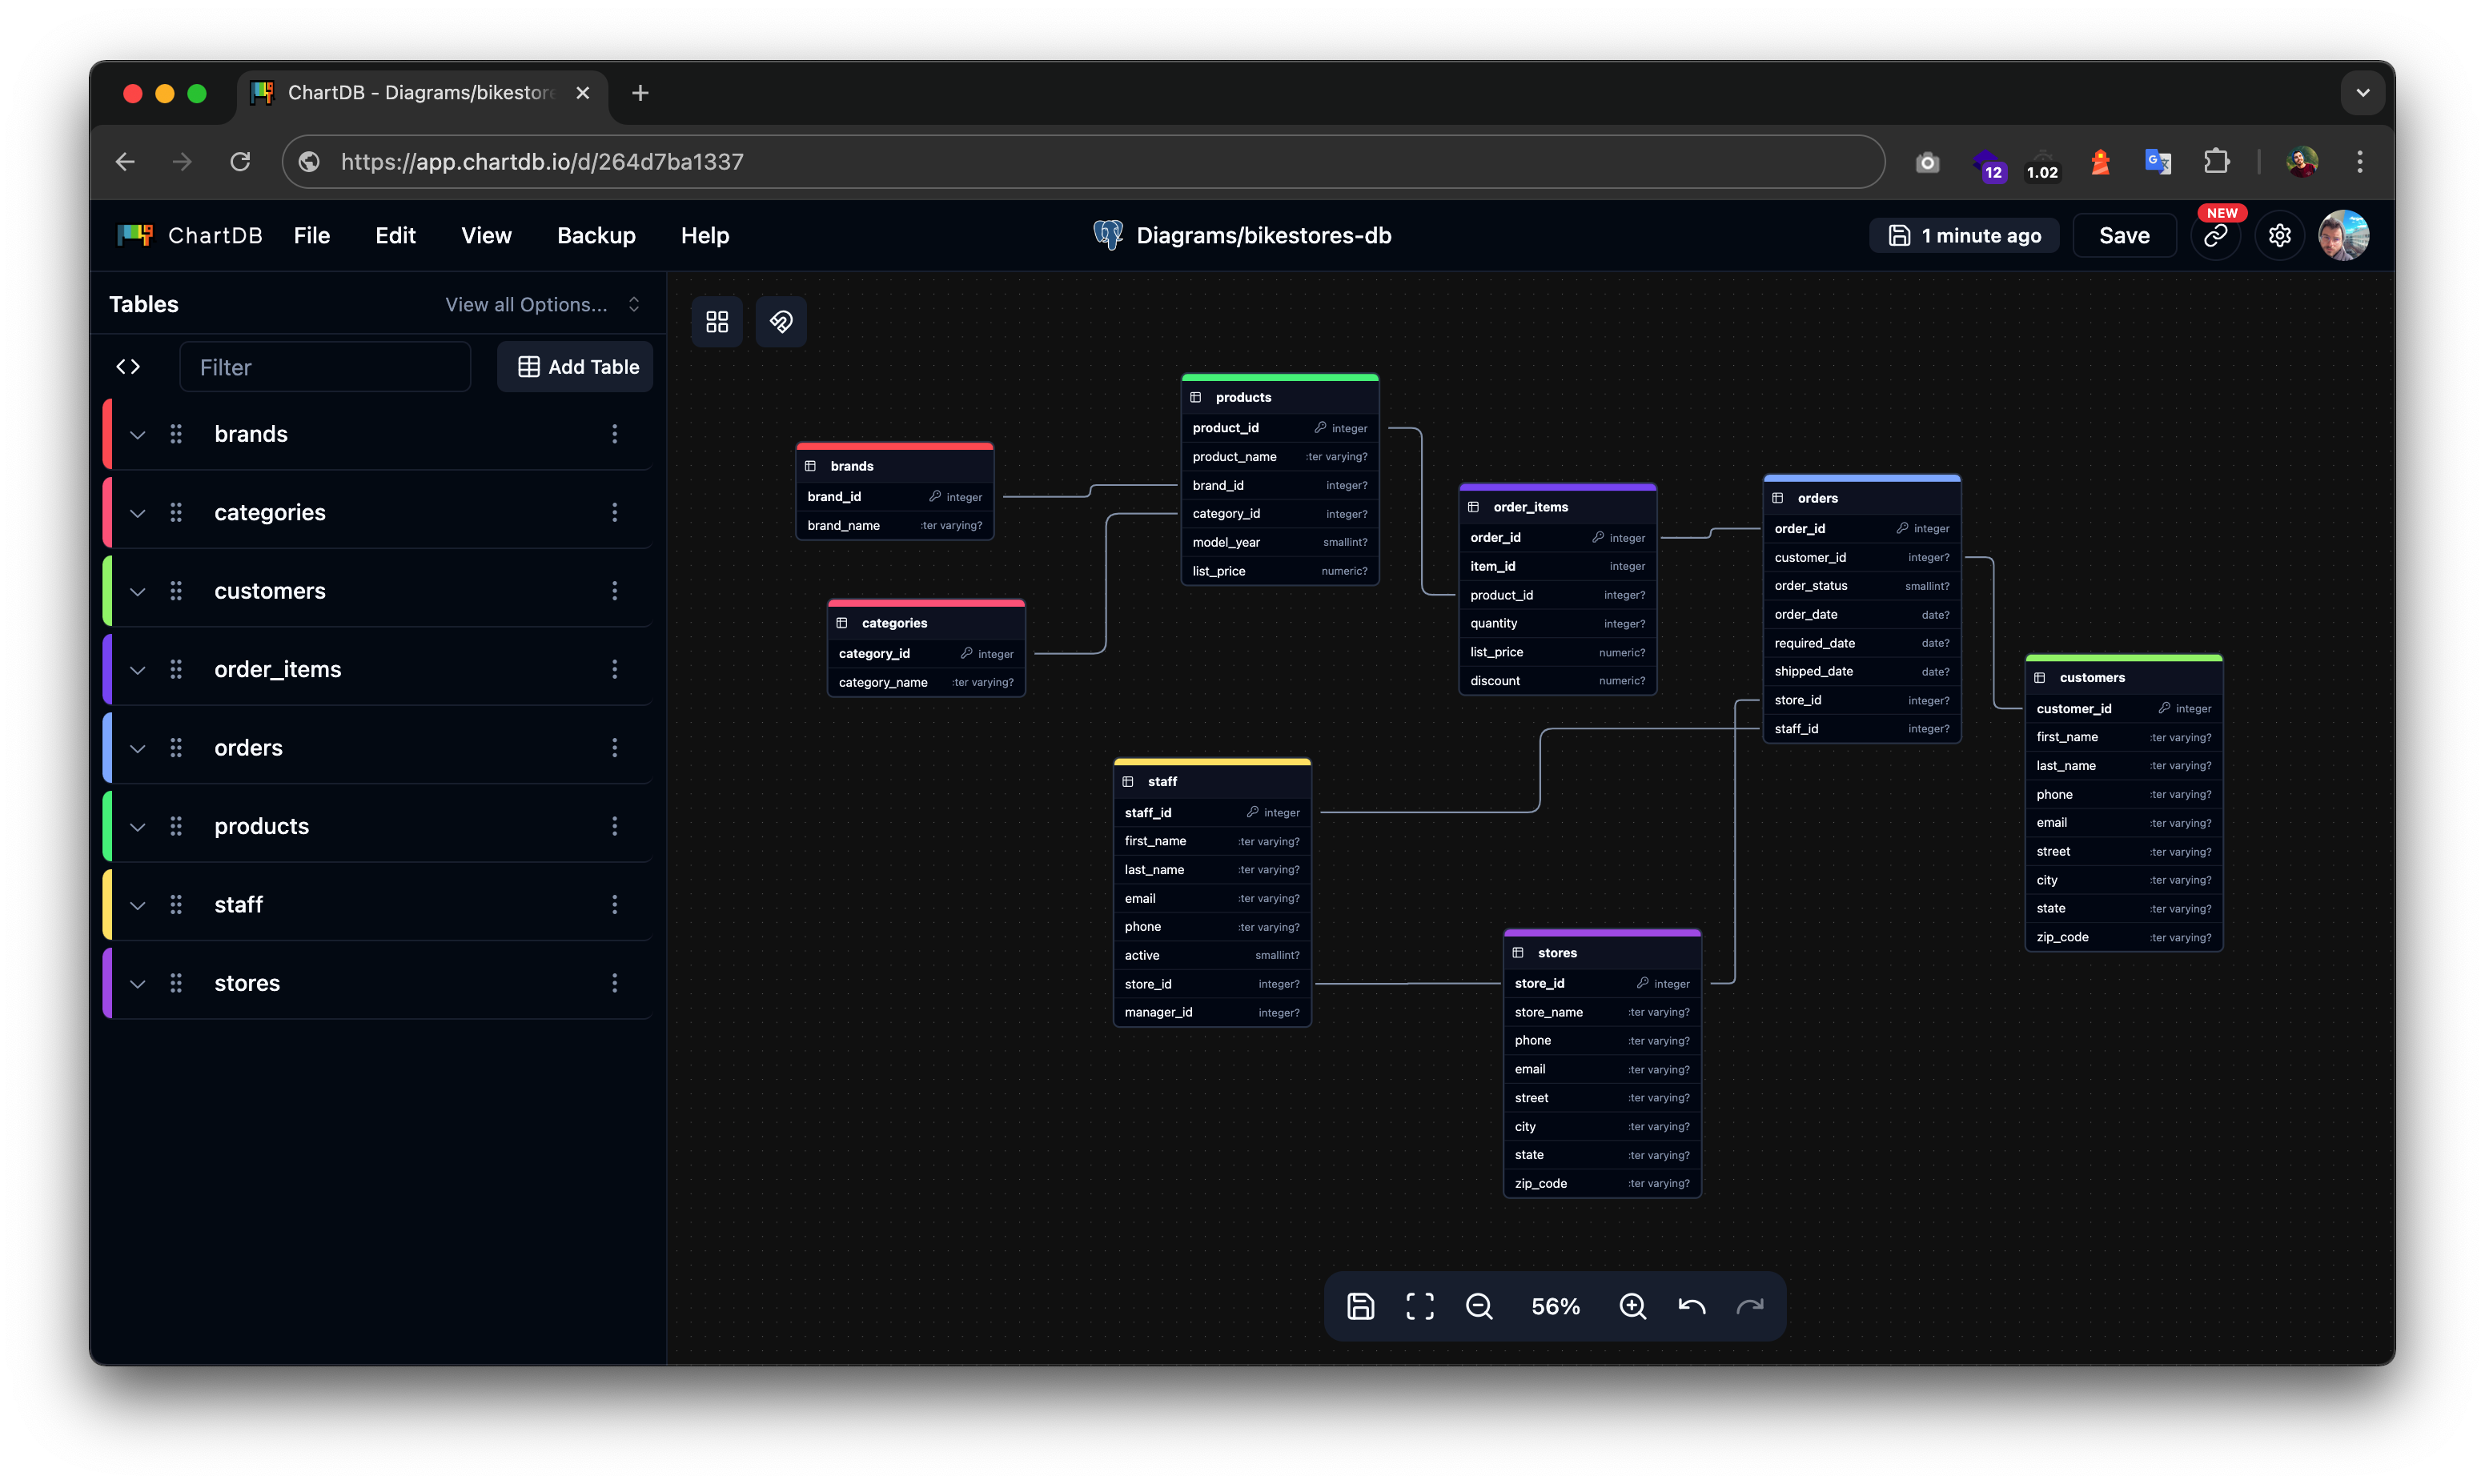
Task: Toggle the DBML code view icon beside Filter
Action: [x=128, y=367]
